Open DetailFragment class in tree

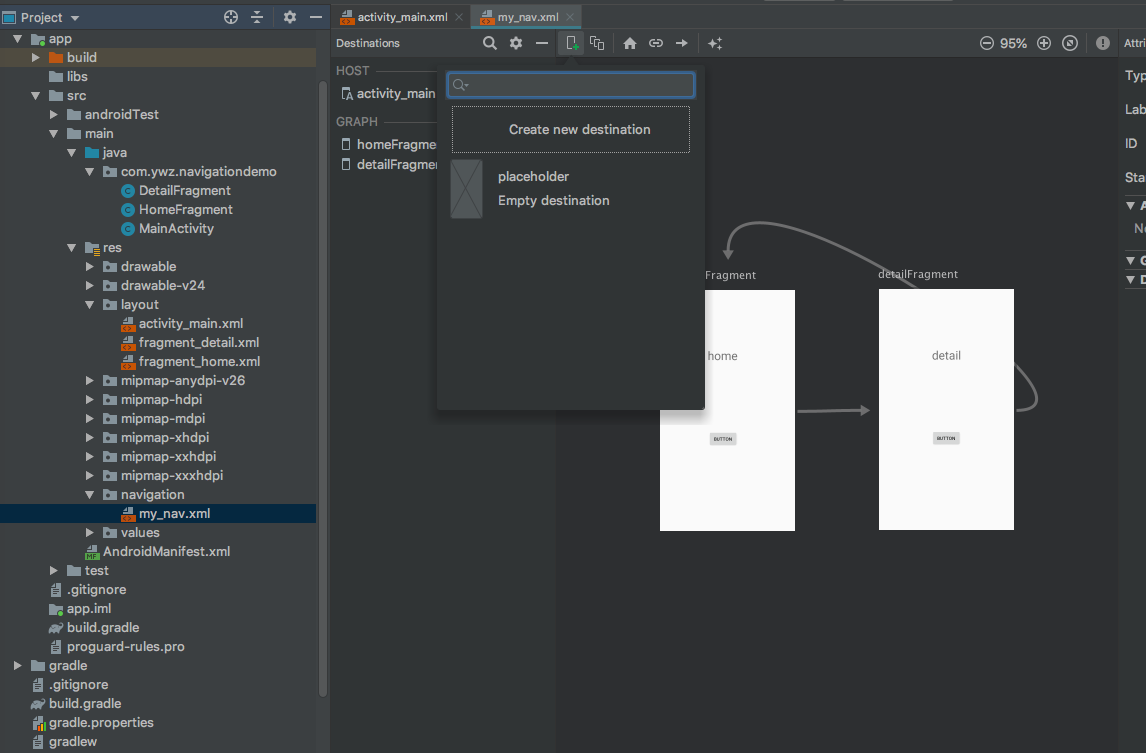click(176, 191)
